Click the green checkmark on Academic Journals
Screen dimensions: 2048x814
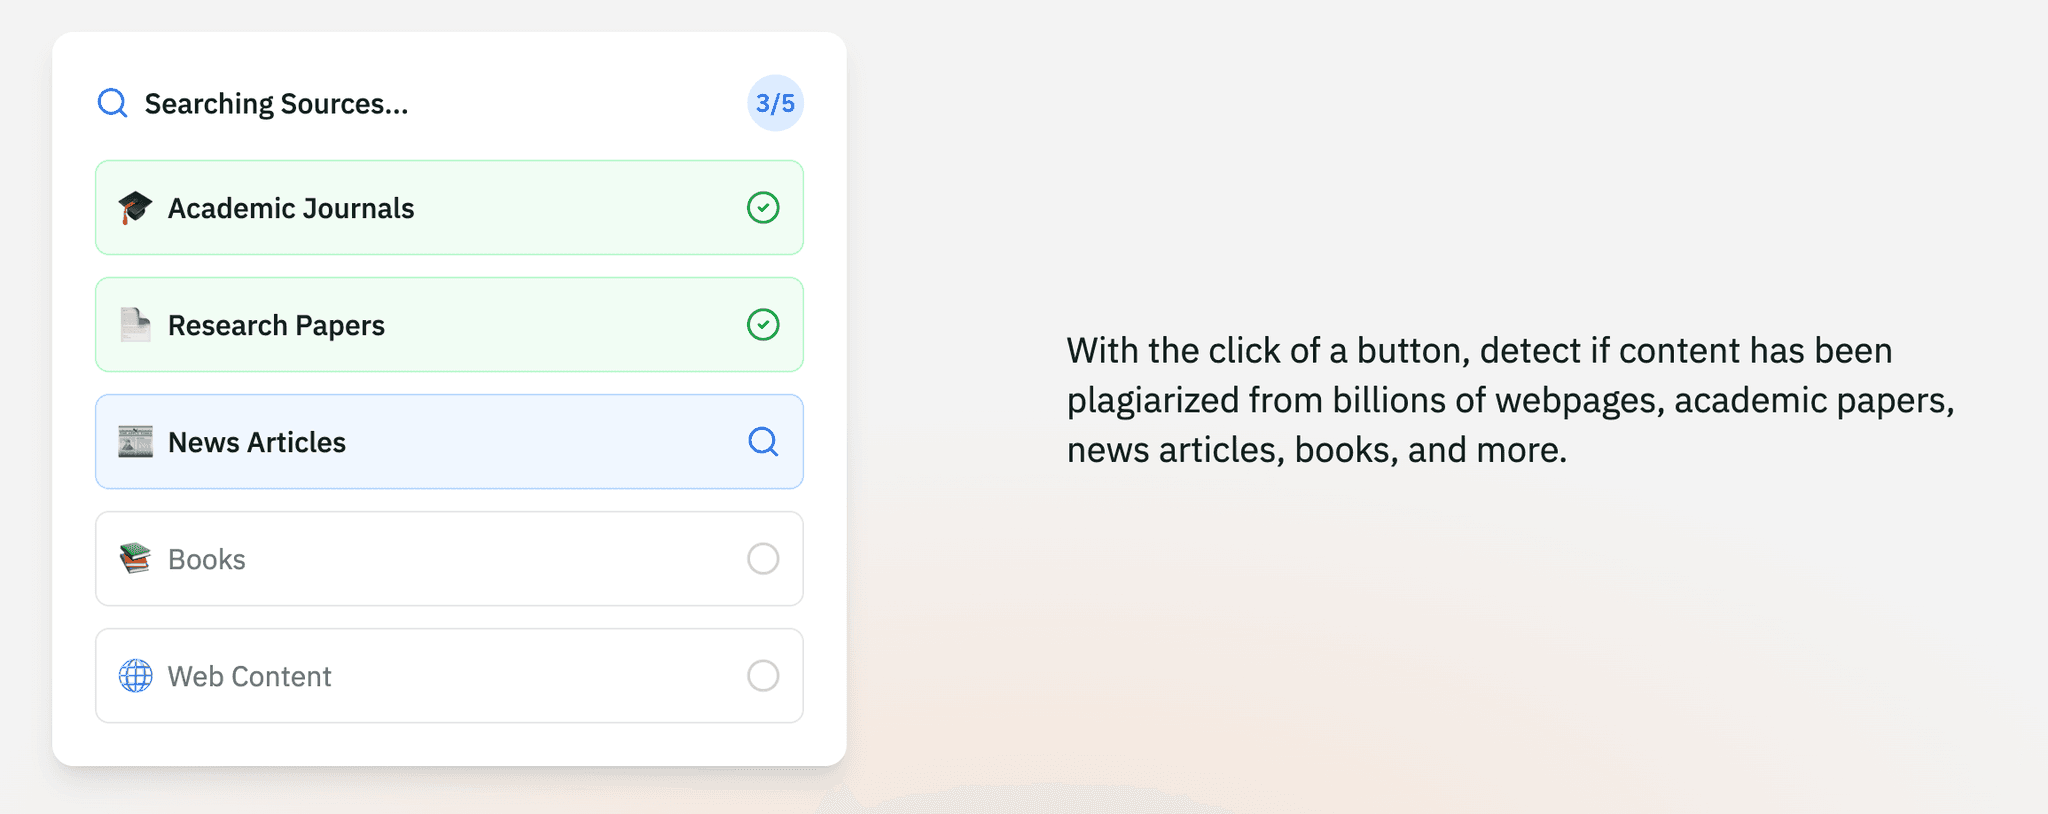pos(763,208)
